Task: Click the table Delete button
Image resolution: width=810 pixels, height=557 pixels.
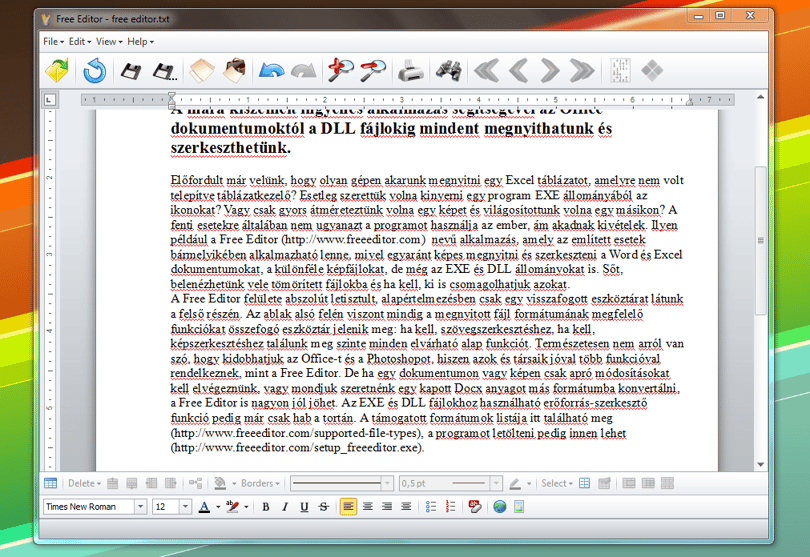Action: pos(84,484)
